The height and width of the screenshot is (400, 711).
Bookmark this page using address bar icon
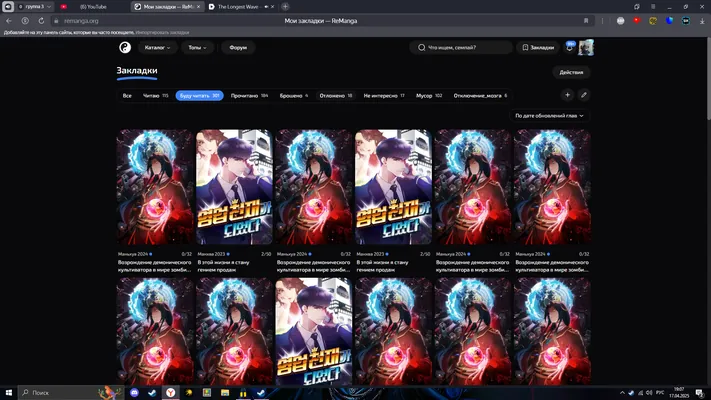[x=586, y=20]
